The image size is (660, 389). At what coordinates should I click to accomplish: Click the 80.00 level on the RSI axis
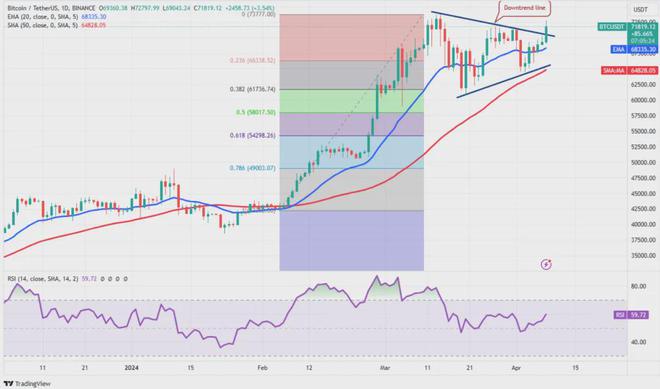639,286
